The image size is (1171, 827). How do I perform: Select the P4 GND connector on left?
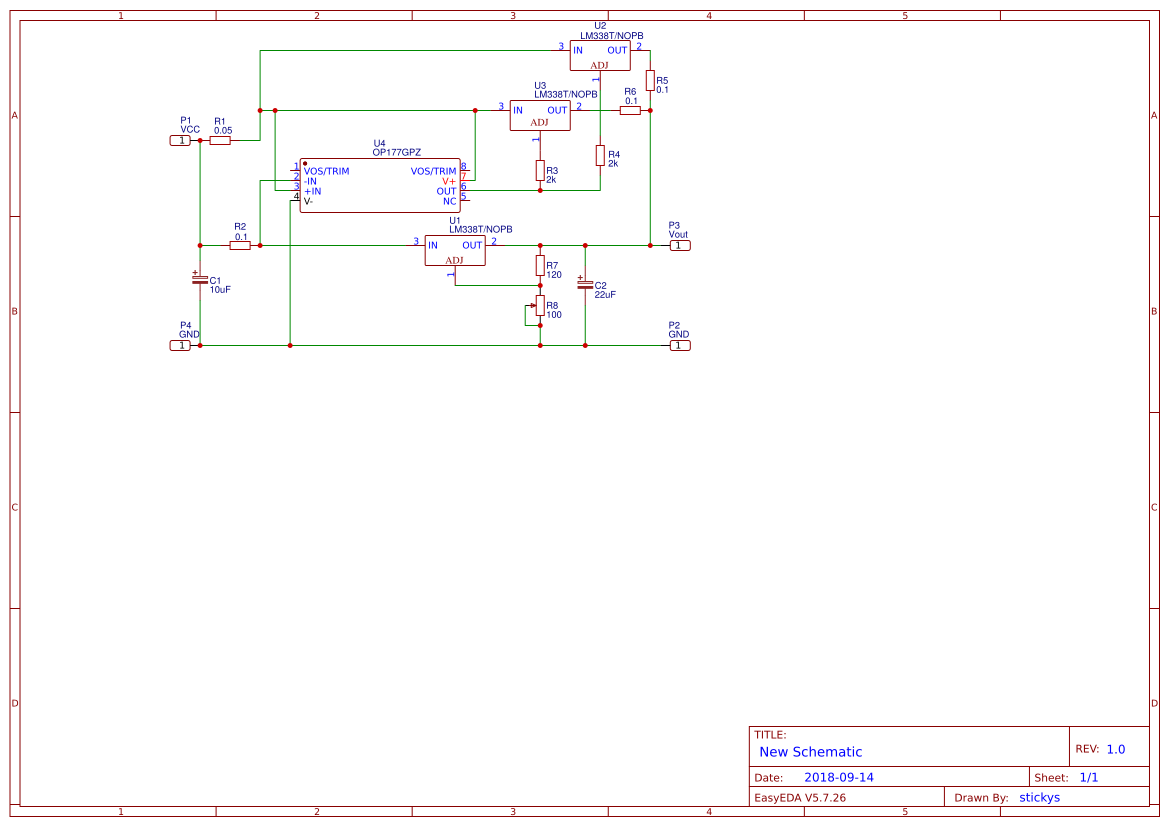coord(180,345)
